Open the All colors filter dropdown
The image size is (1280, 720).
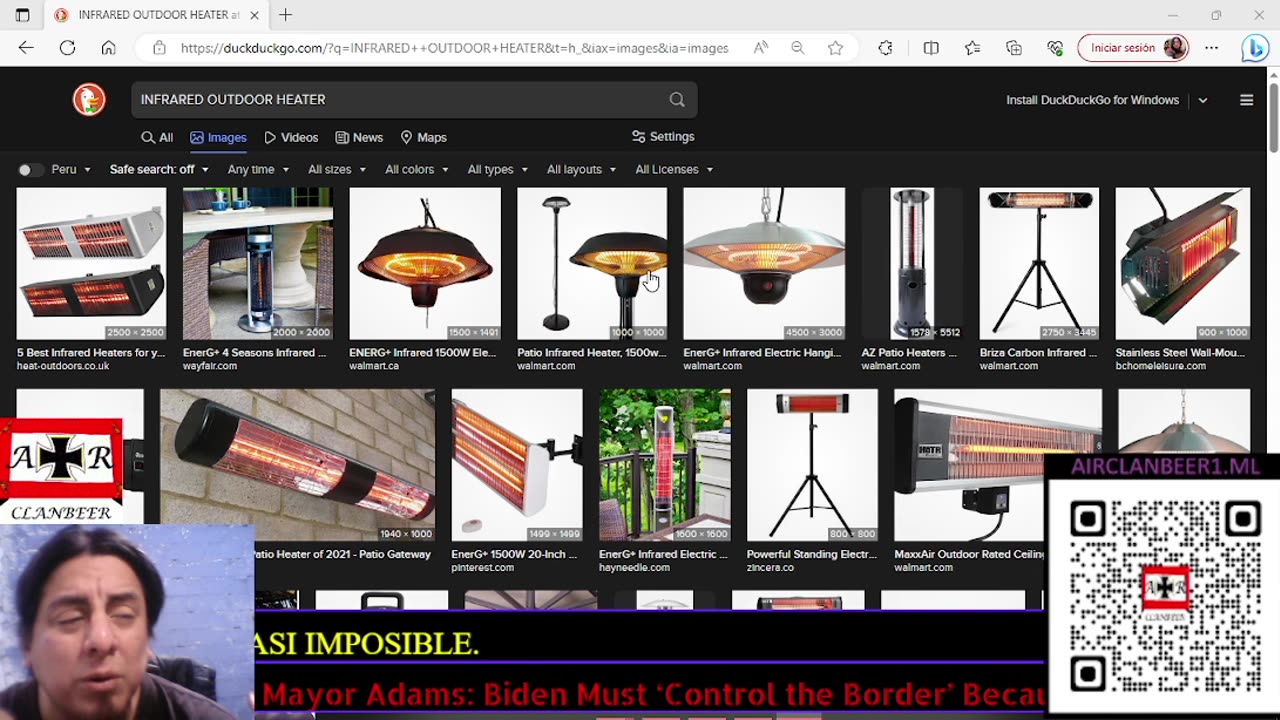417,169
